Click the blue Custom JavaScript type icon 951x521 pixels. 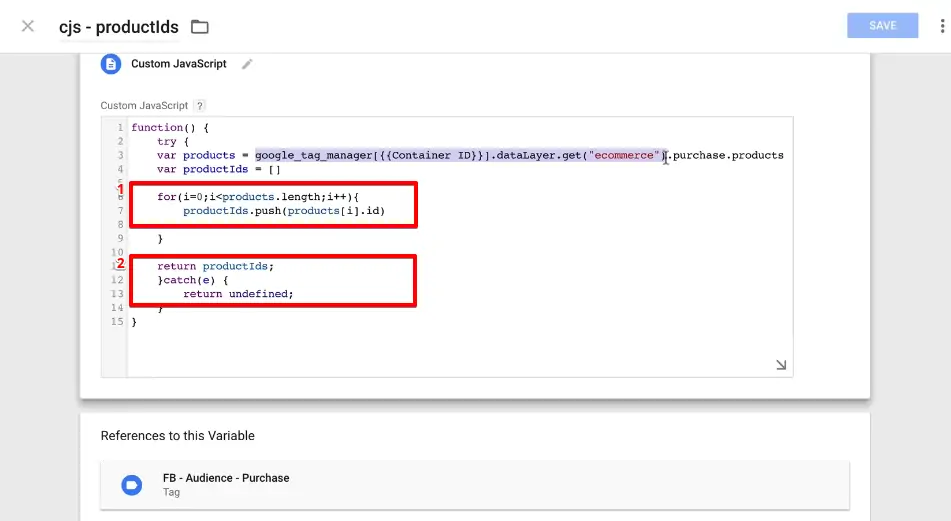tap(110, 64)
